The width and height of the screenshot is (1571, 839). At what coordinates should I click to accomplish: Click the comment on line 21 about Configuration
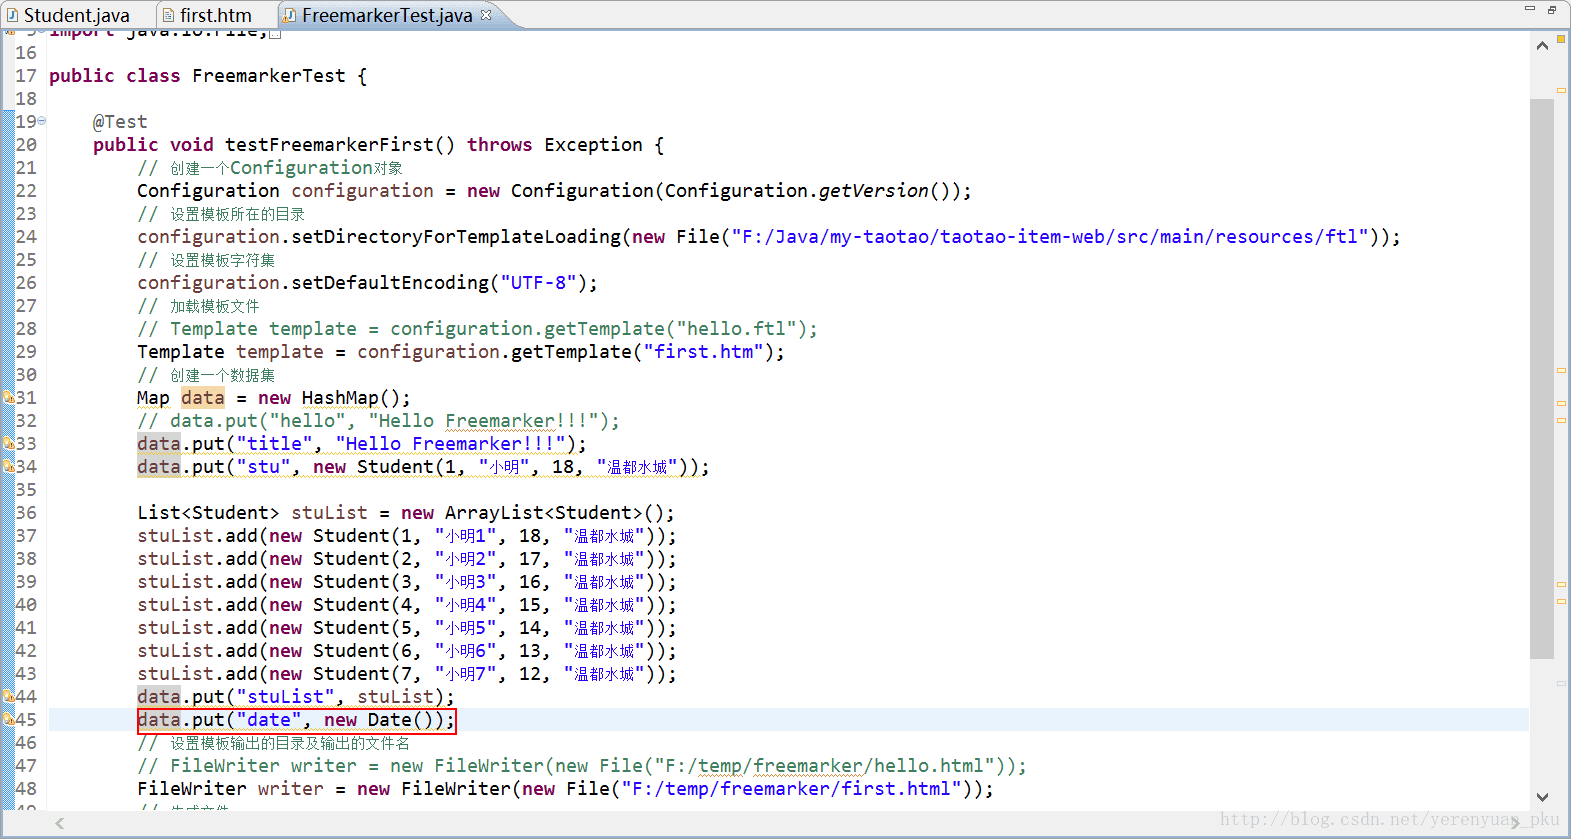tap(270, 168)
